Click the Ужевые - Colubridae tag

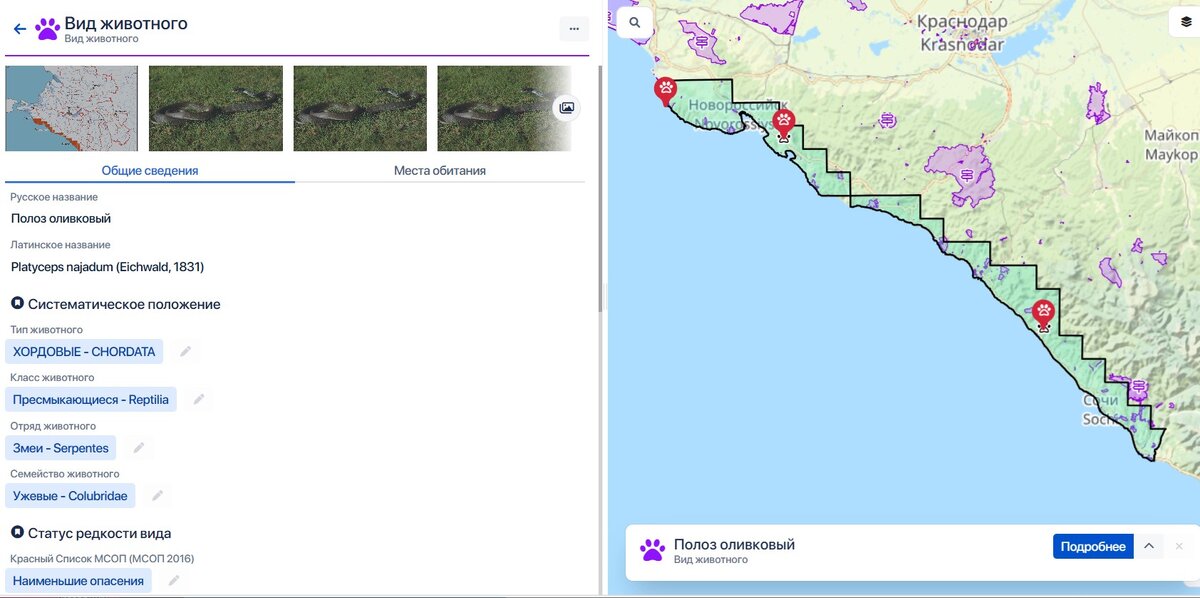click(70, 496)
